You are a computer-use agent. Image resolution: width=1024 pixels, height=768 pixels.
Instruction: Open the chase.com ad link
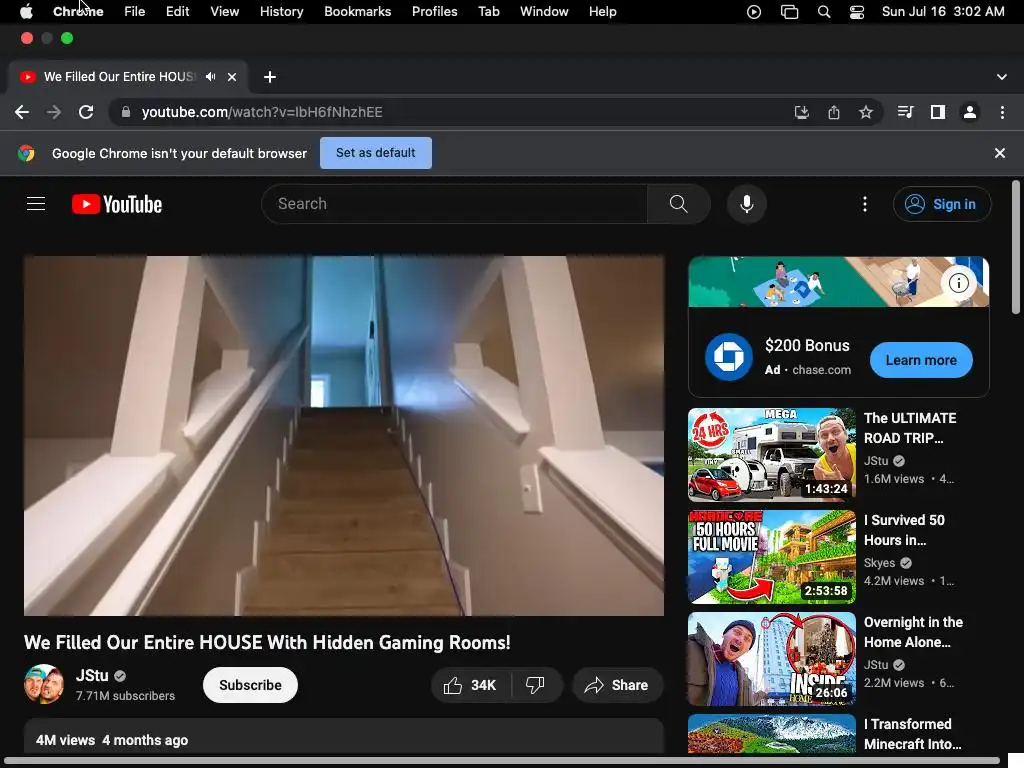point(821,370)
